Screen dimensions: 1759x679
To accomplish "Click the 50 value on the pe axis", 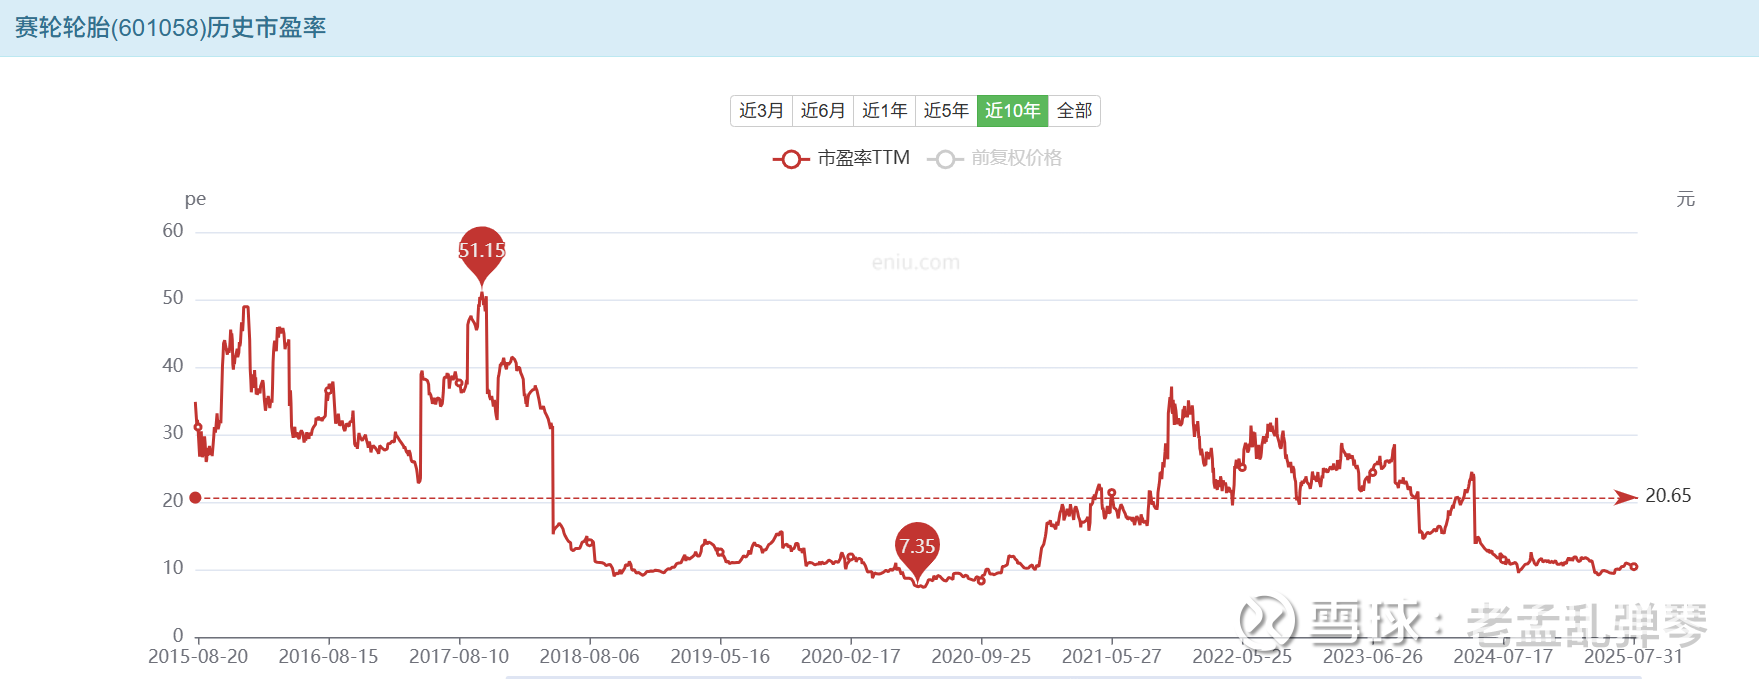I will coord(173,298).
